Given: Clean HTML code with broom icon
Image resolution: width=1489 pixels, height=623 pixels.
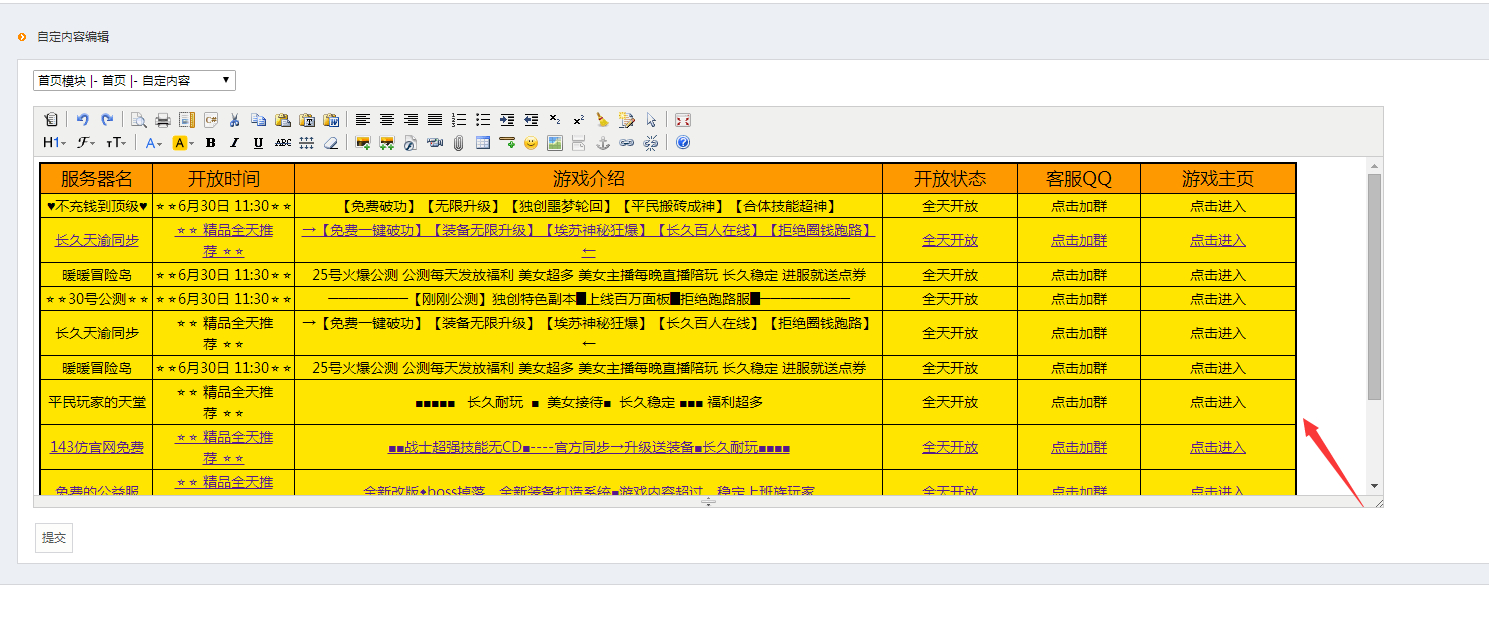Looking at the screenshot, I should pos(603,119).
